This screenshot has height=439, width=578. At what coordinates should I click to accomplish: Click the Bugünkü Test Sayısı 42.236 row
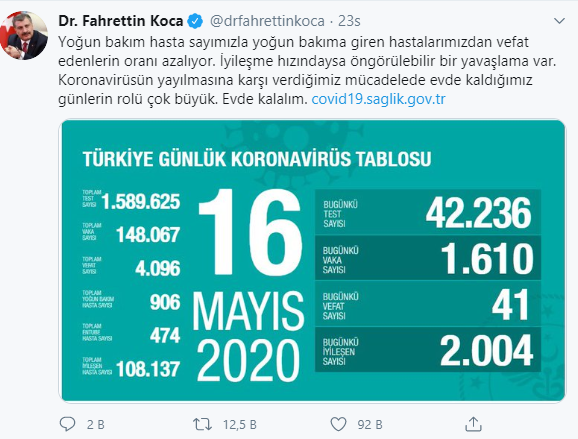(428, 213)
